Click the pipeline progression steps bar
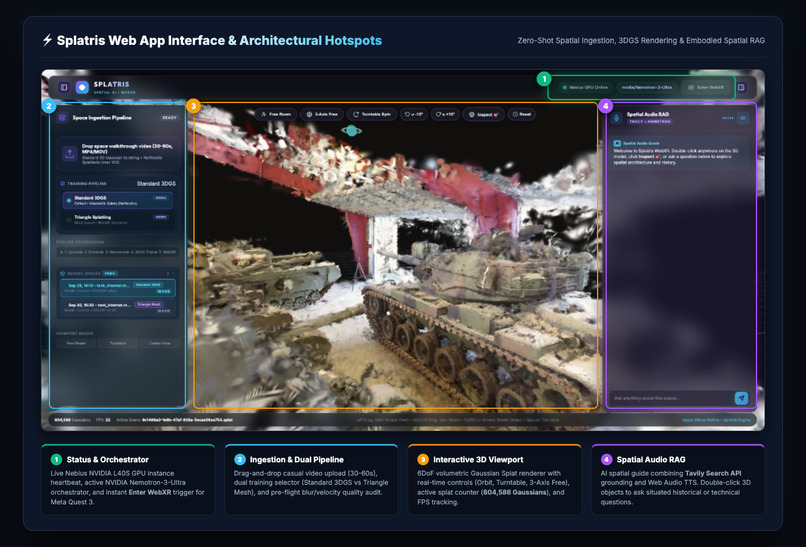The height and width of the screenshot is (547, 806). tap(118, 252)
